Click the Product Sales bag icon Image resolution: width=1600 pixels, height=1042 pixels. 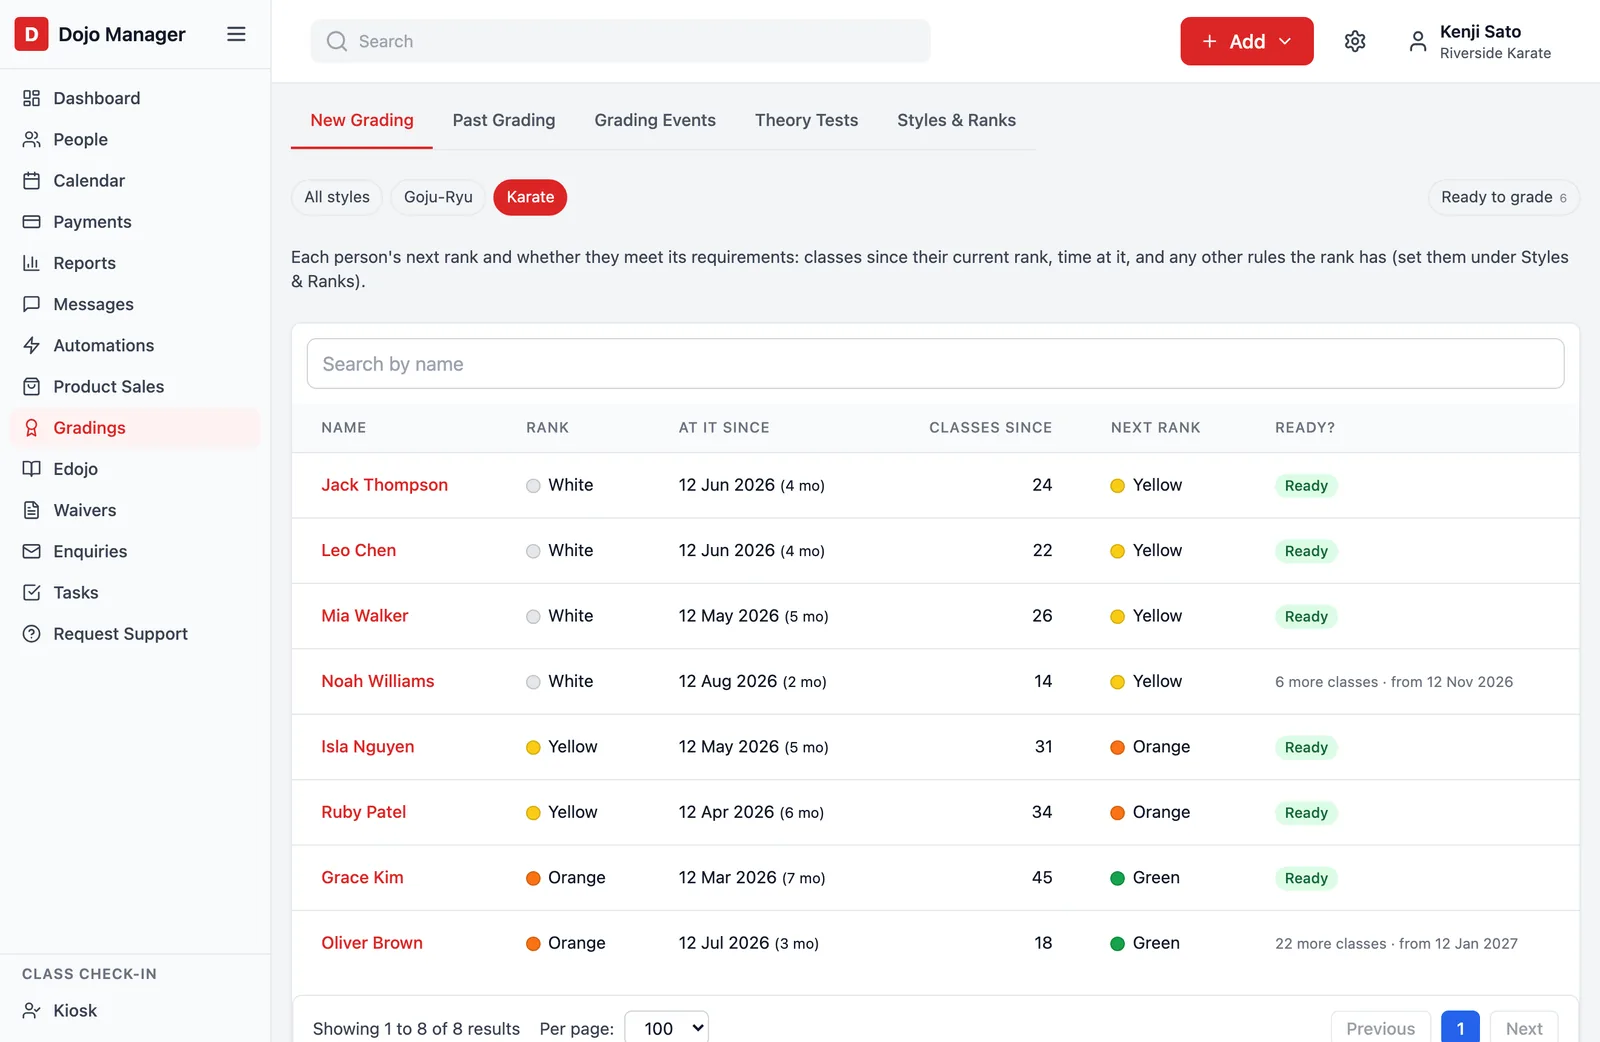point(32,386)
